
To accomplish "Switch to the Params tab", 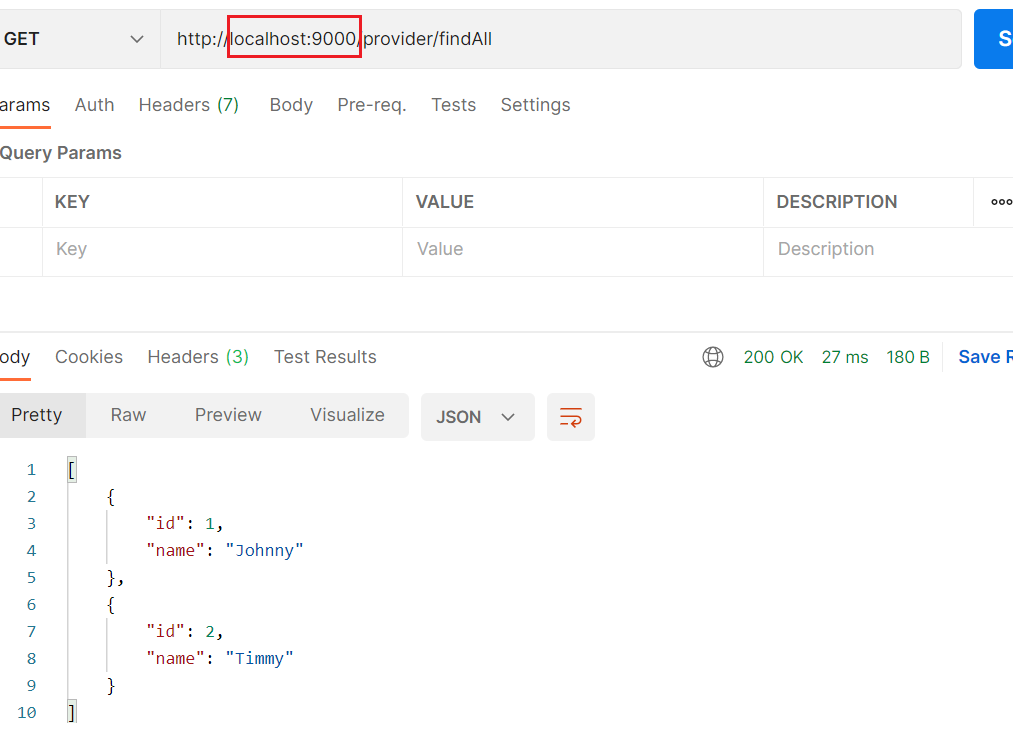I will tap(25, 105).
